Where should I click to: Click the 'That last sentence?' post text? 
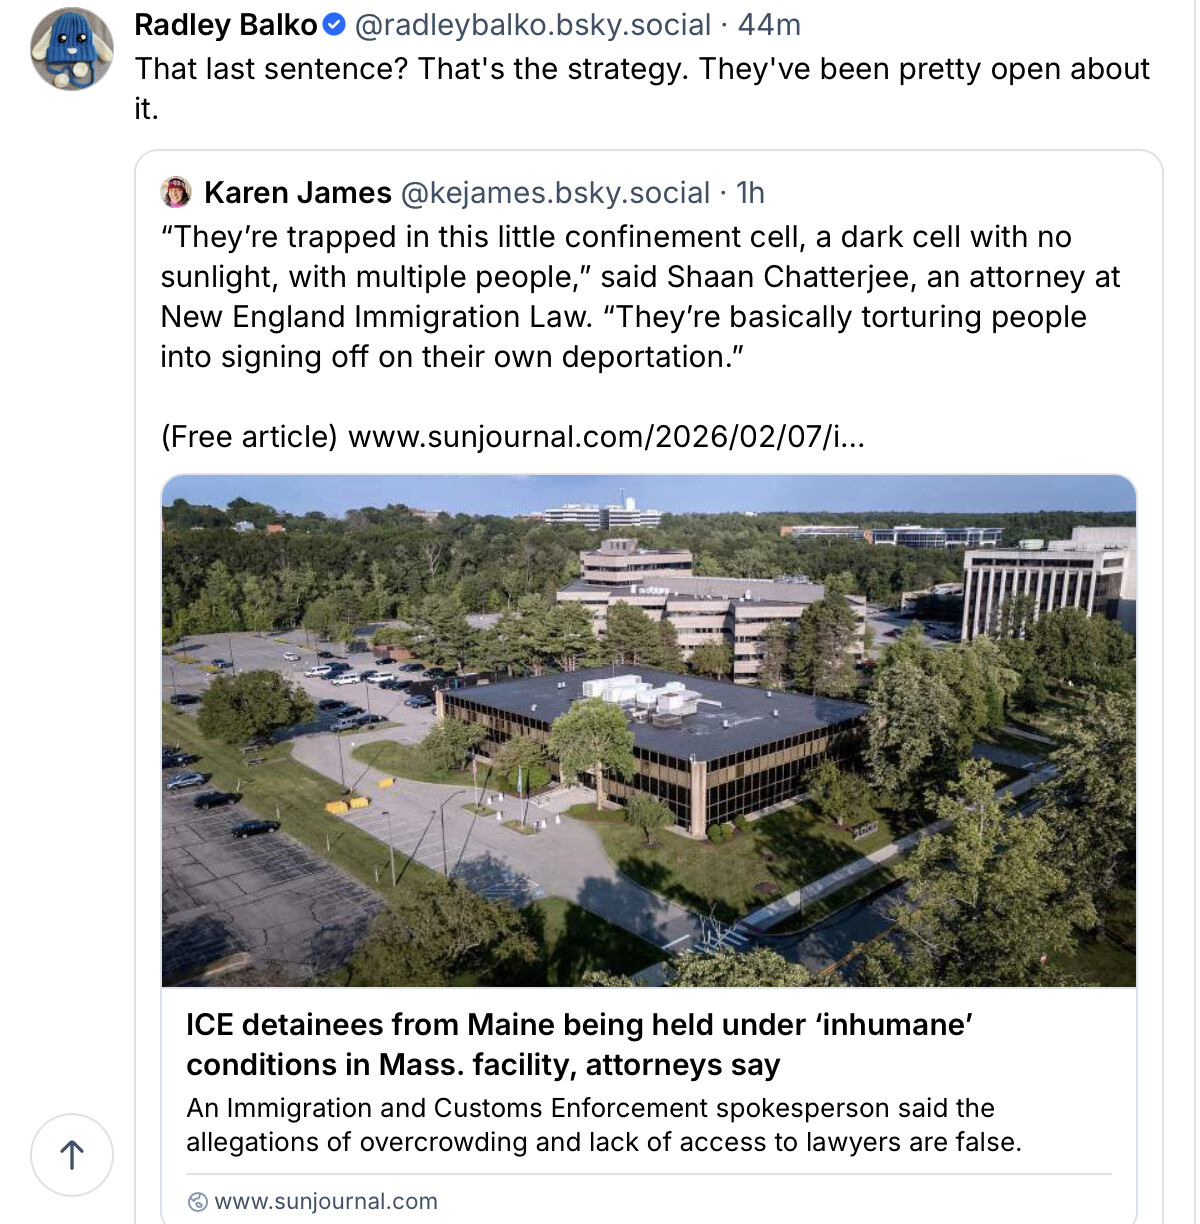640,70
